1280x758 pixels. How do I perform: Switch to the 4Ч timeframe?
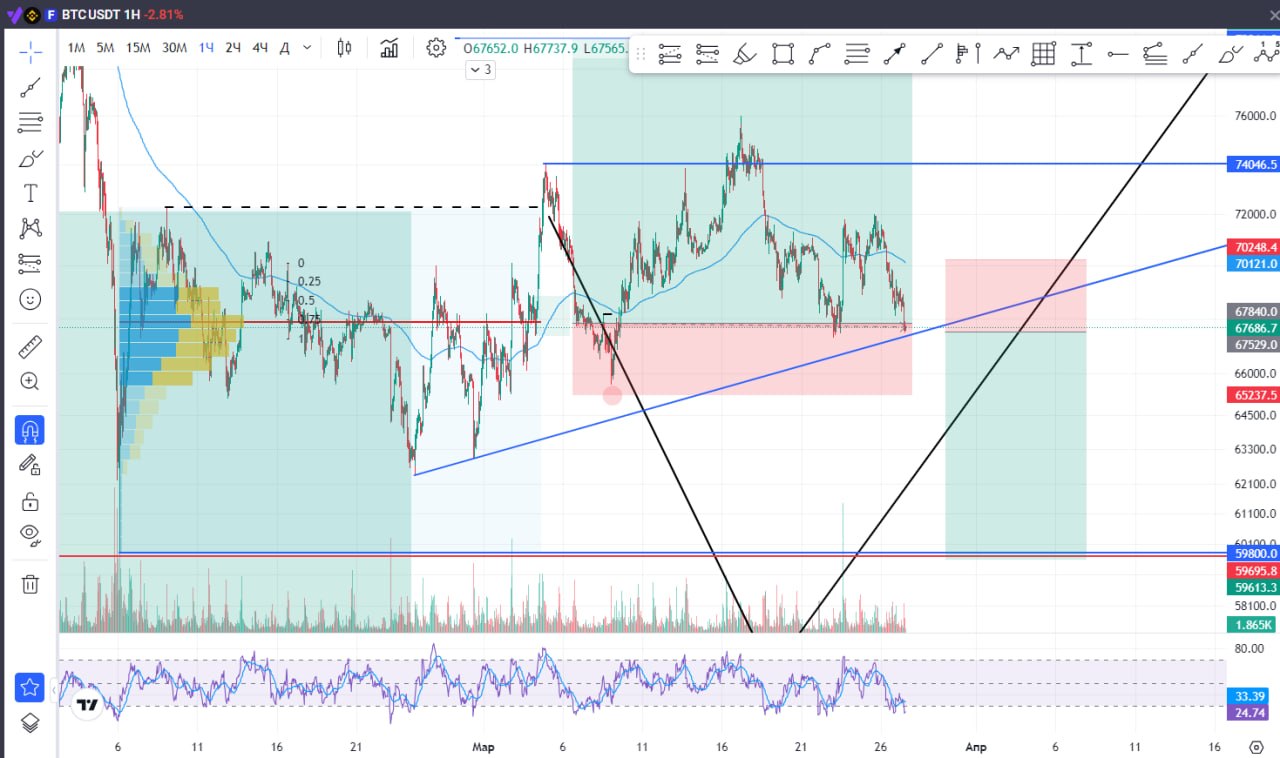260,48
